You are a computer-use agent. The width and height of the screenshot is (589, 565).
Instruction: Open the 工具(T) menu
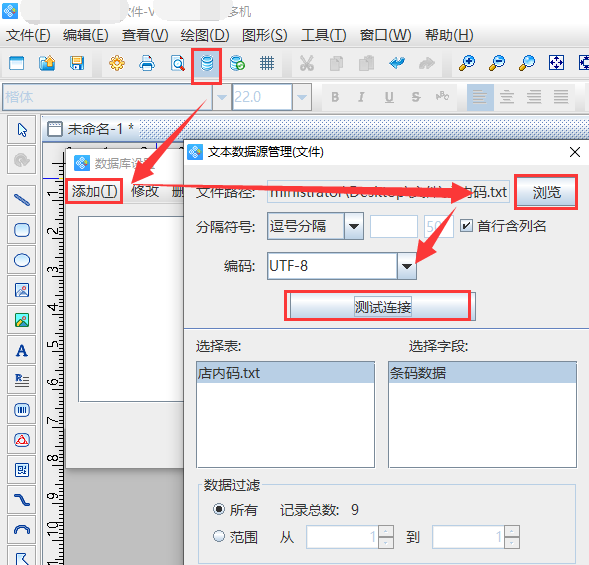point(323,36)
